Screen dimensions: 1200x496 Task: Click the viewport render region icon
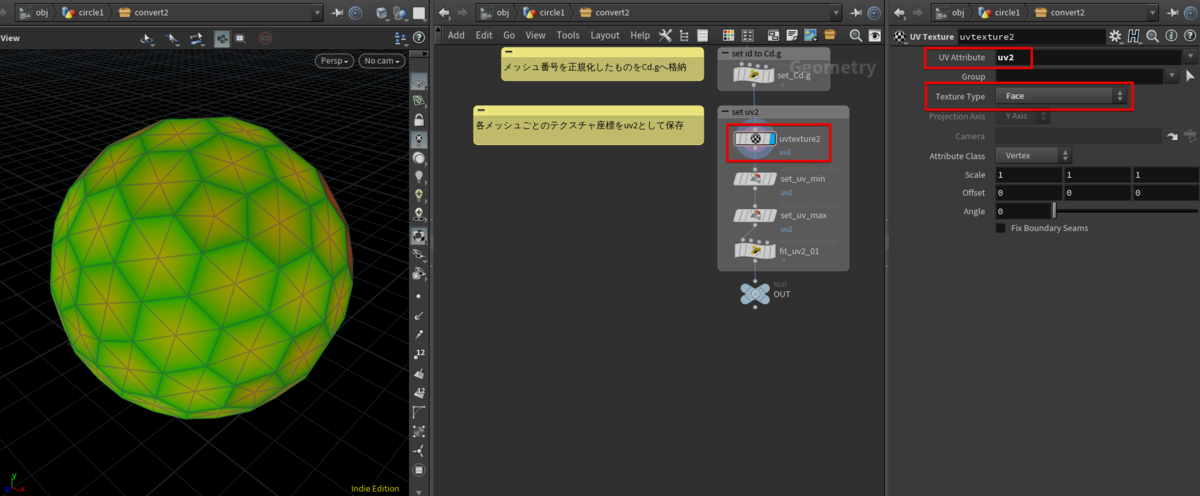(x=196, y=38)
